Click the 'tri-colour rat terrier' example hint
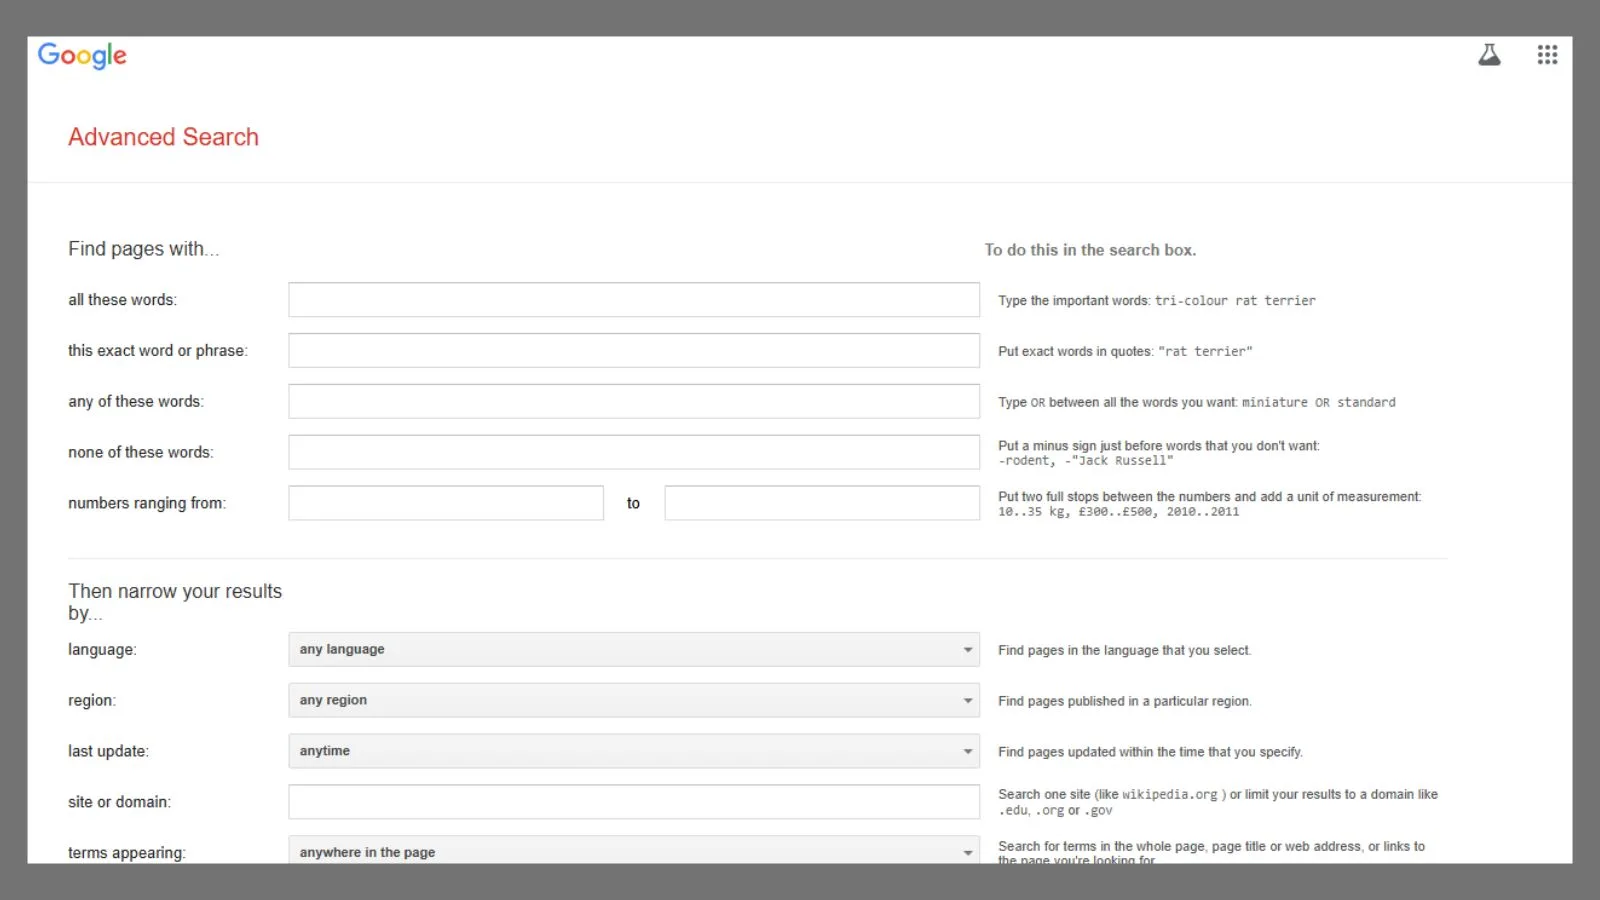 (x=1235, y=301)
